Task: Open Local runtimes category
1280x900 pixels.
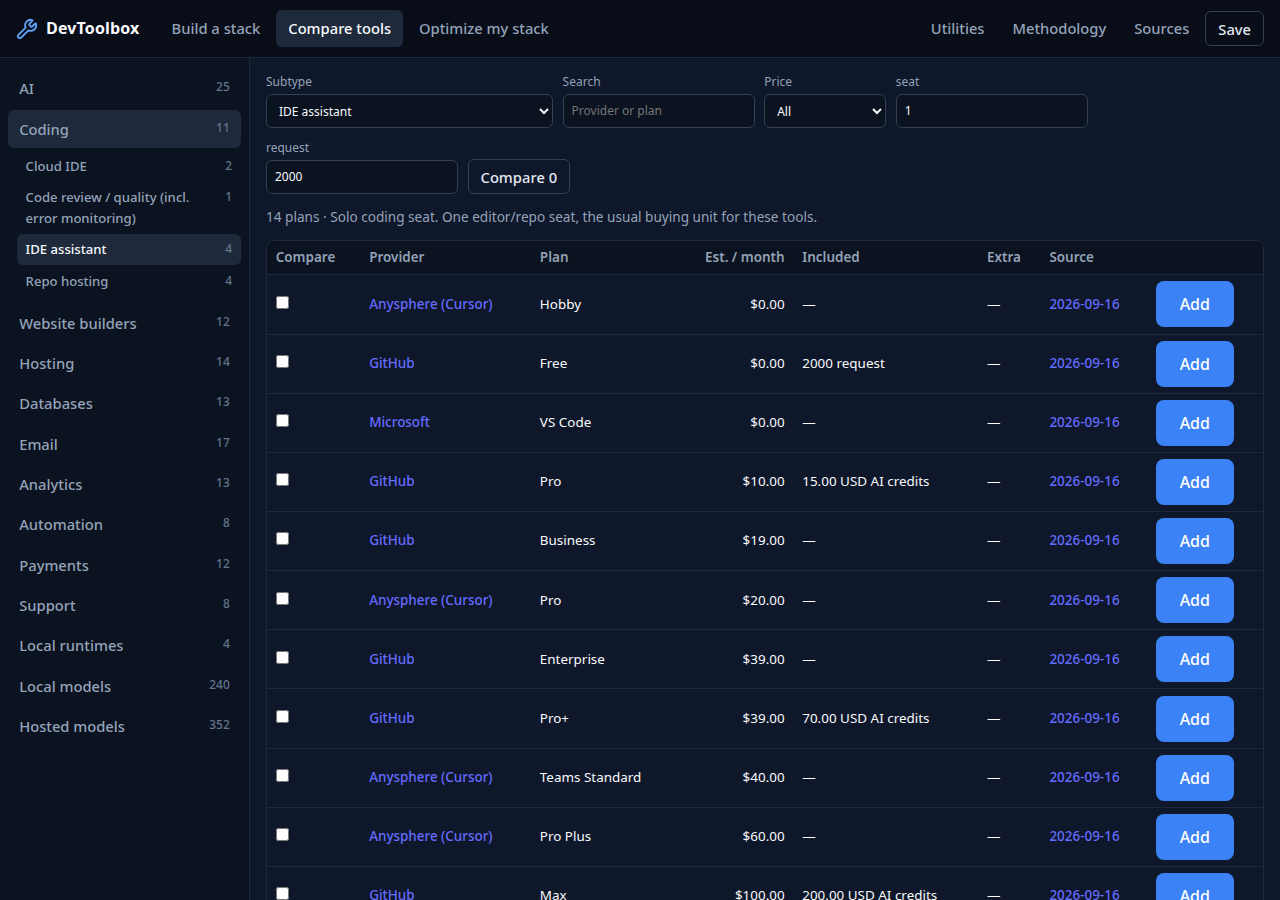Action: click(x=124, y=645)
